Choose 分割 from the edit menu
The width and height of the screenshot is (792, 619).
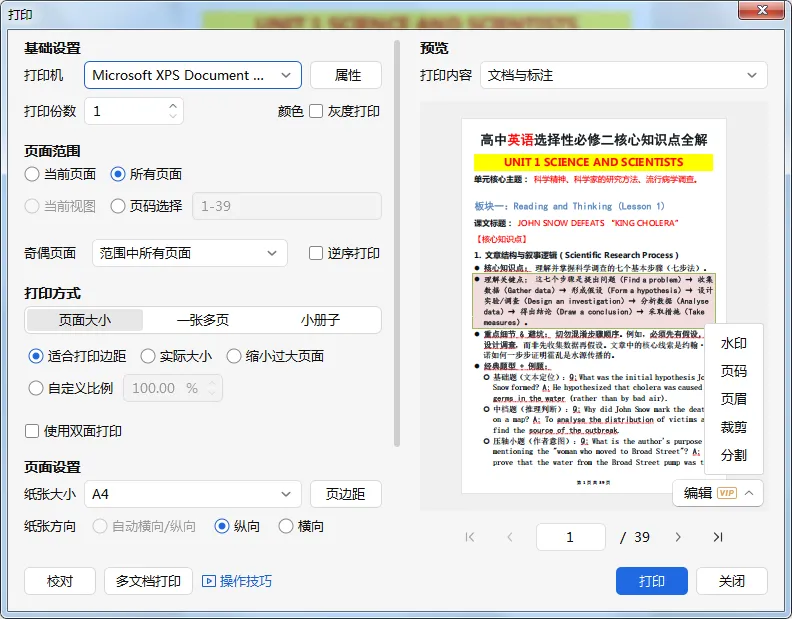pos(733,455)
